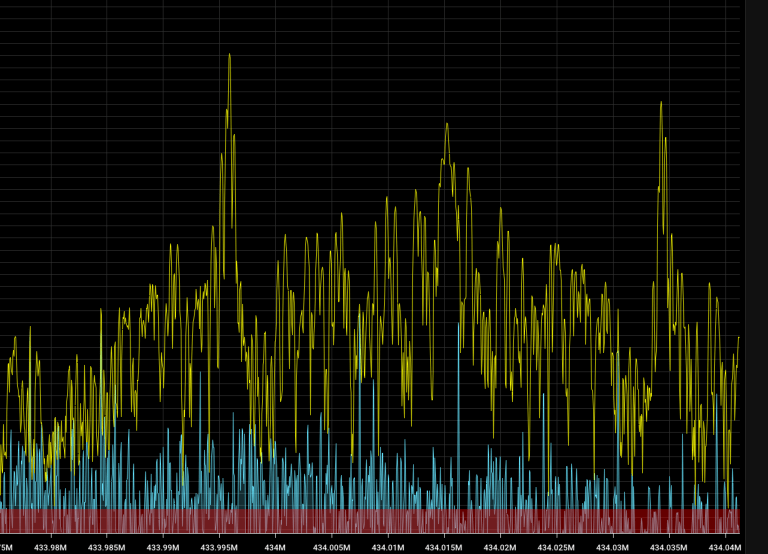768x554 pixels.
Task: Click the 433.98M frequency axis label
Action: point(49,547)
